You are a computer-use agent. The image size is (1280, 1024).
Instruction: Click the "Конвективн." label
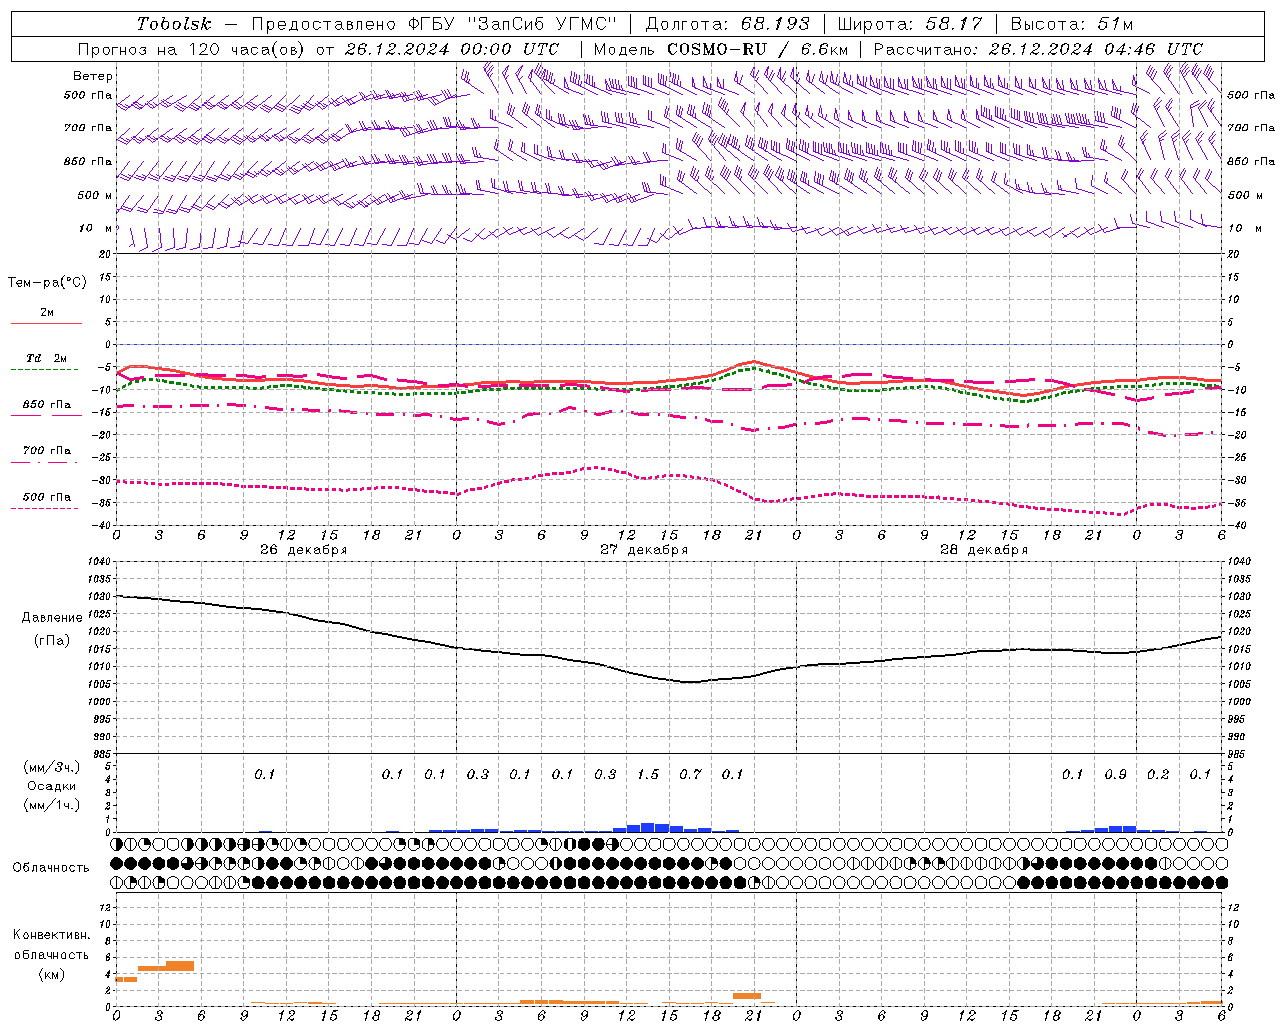(x=51, y=935)
